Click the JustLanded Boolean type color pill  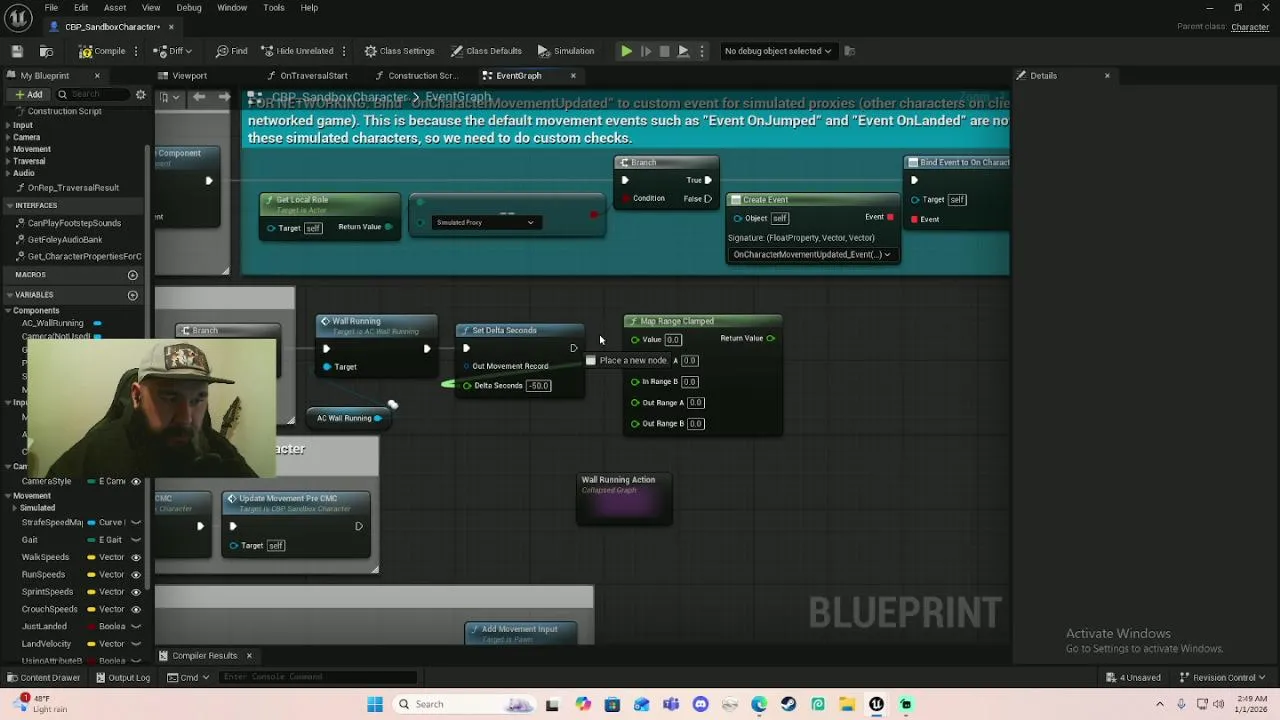[91, 627]
